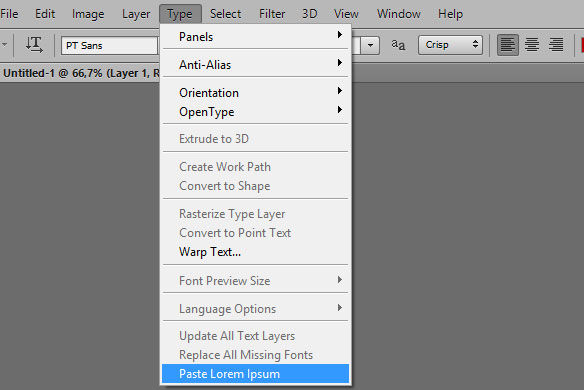The height and width of the screenshot is (390, 584).
Task: Choose Rasterize Type Layer
Action: pos(256,213)
